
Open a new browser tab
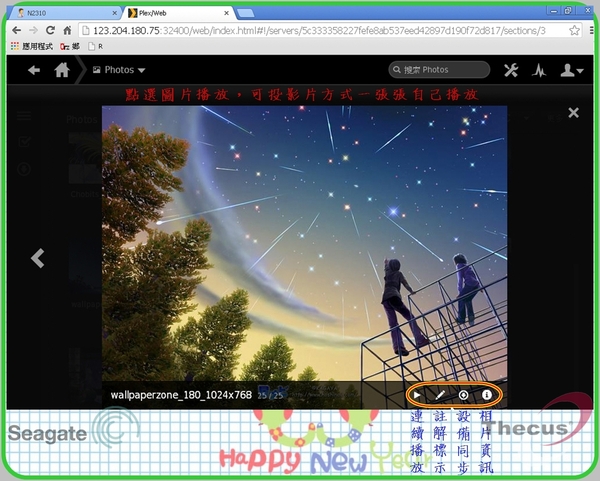pyautogui.click(x=245, y=13)
